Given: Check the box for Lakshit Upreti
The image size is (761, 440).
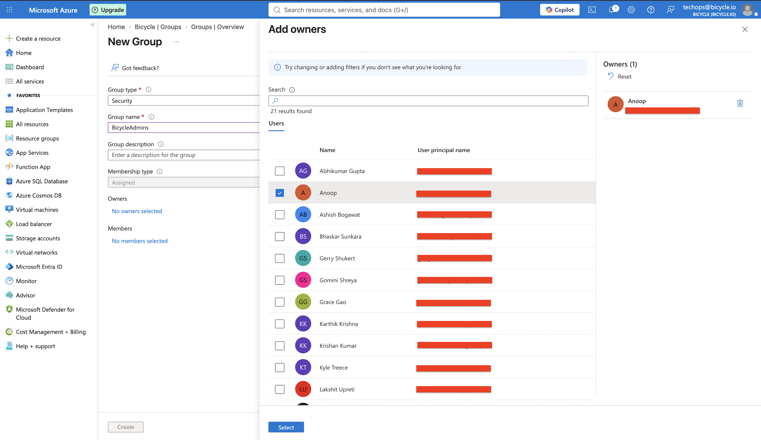Looking at the screenshot, I should click(280, 389).
